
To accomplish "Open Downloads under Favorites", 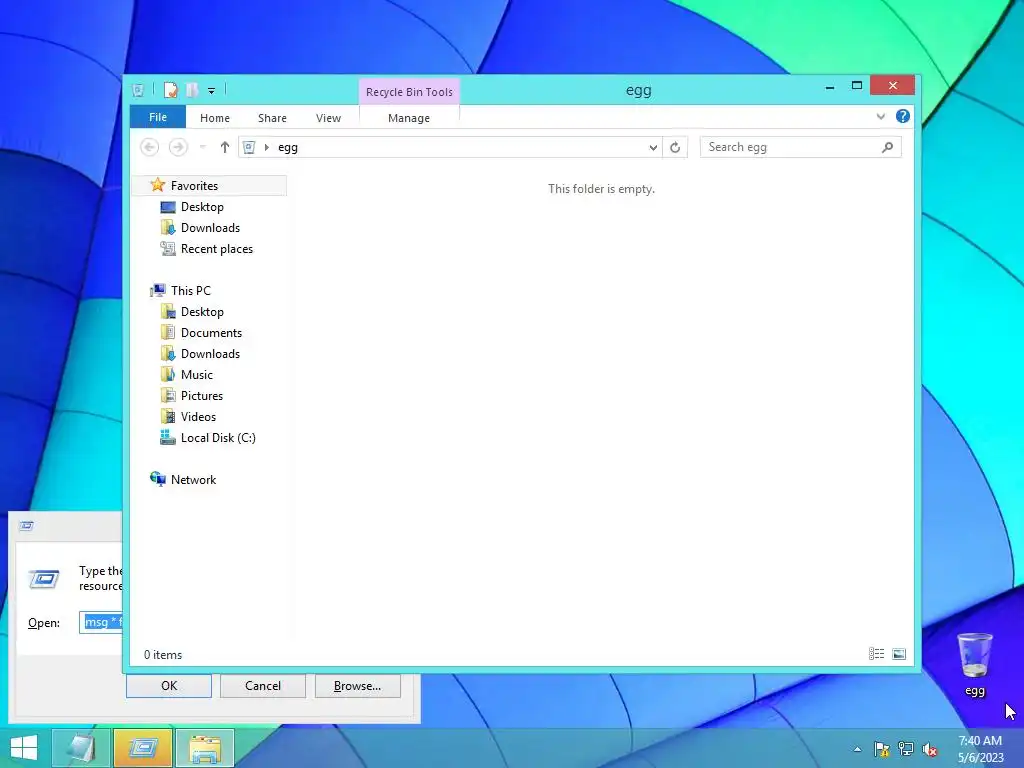I will (x=210, y=227).
